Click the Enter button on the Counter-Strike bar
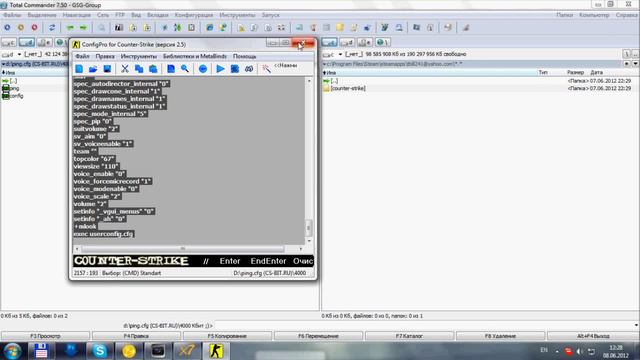This screenshot has width=640, height=360. [230, 261]
